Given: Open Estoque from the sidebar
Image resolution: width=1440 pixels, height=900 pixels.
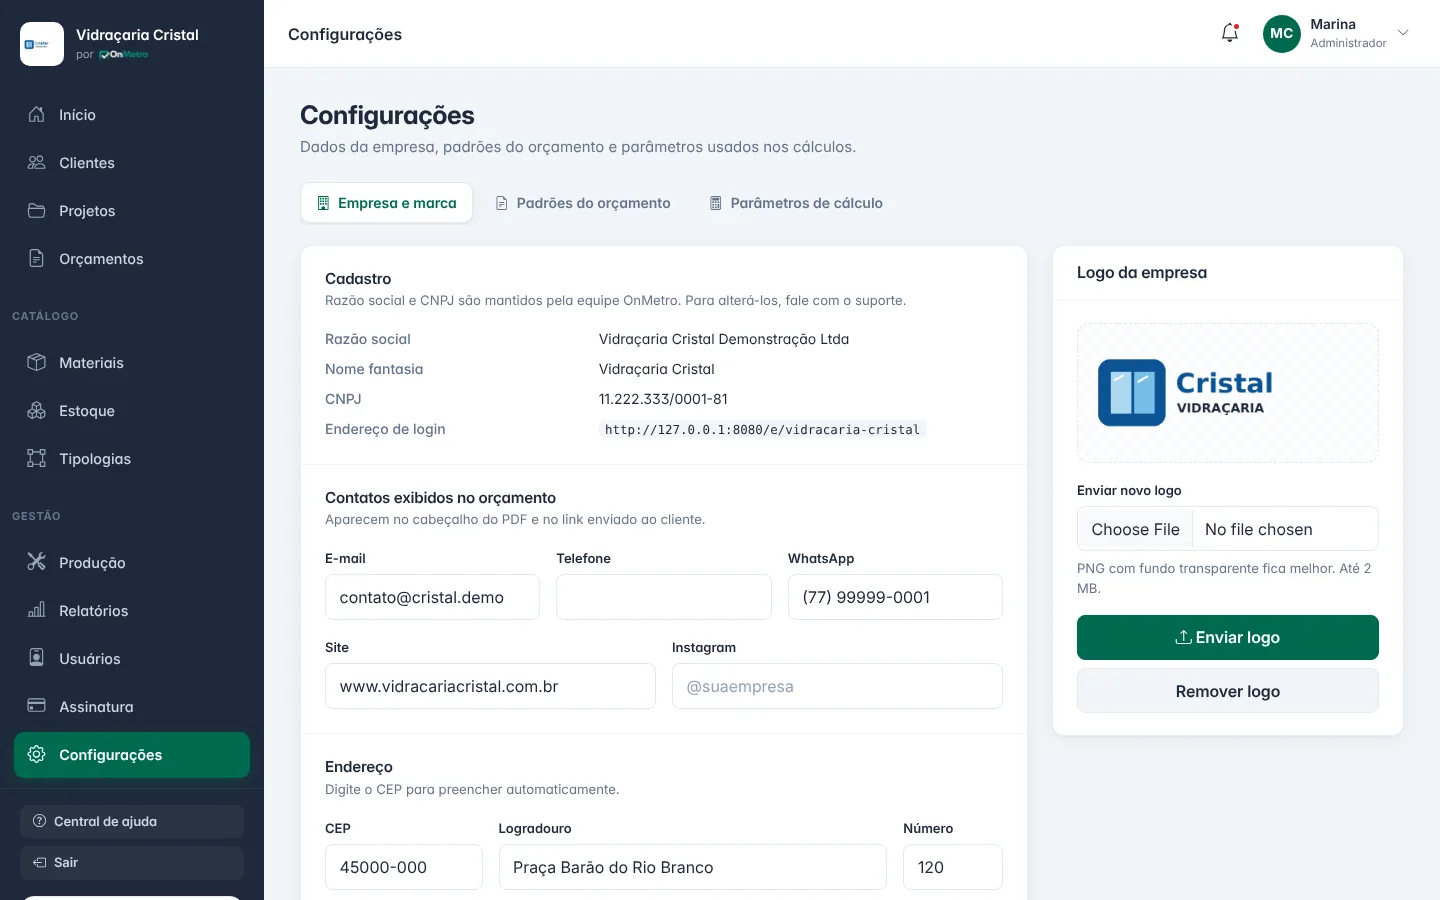Looking at the screenshot, I should click(132, 410).
